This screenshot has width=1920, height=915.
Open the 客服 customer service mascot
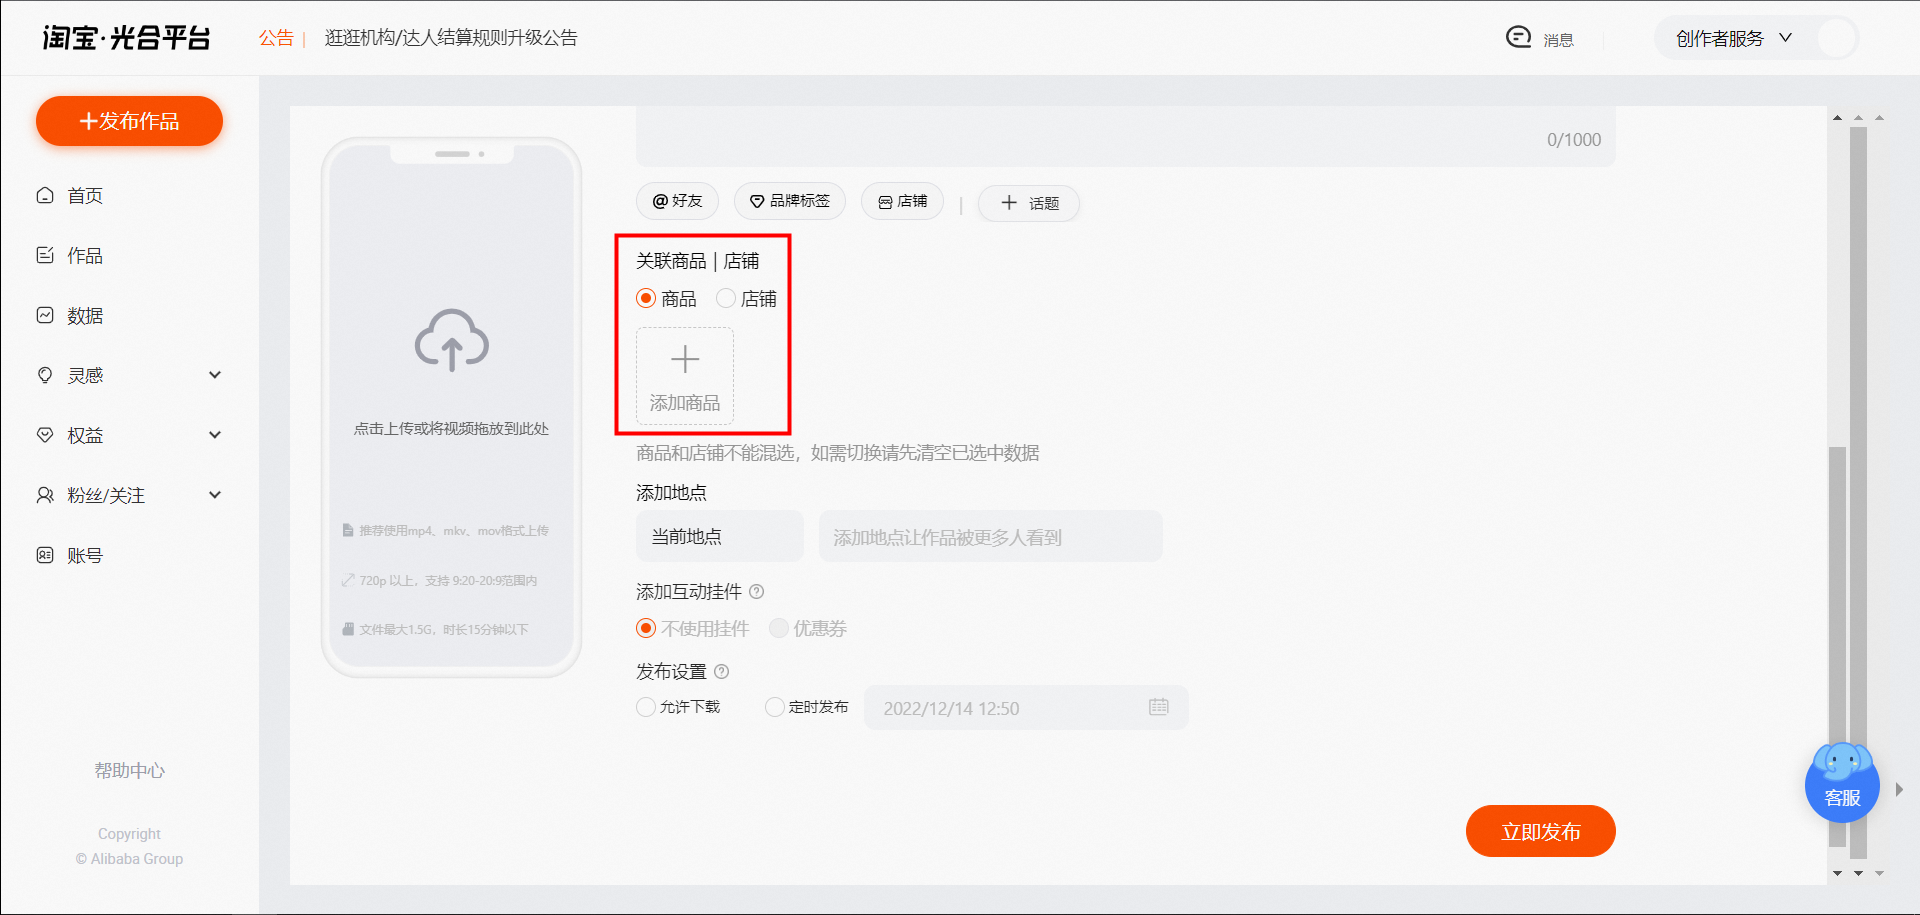(1842, 783)
